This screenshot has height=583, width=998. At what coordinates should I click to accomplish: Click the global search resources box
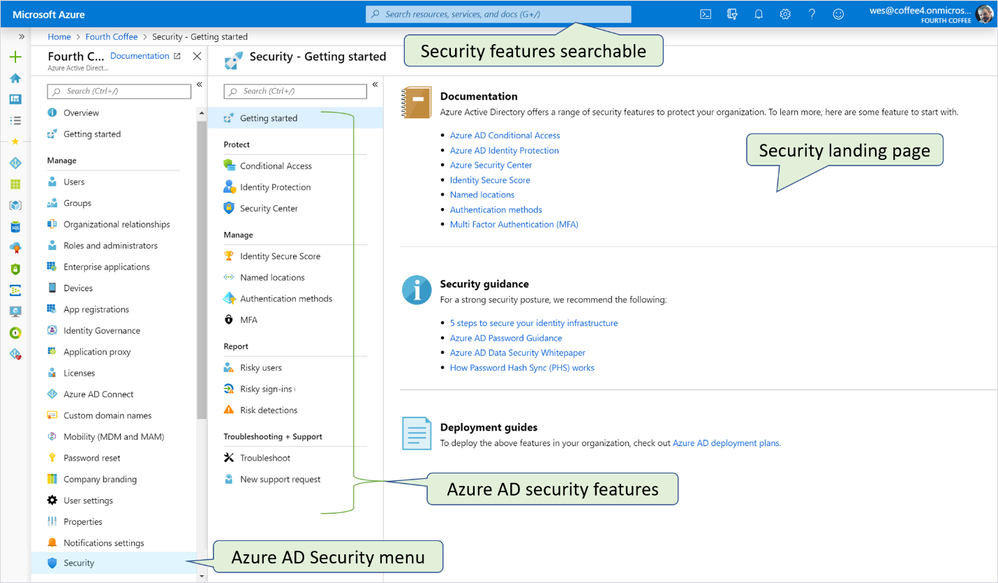[498, 14]
